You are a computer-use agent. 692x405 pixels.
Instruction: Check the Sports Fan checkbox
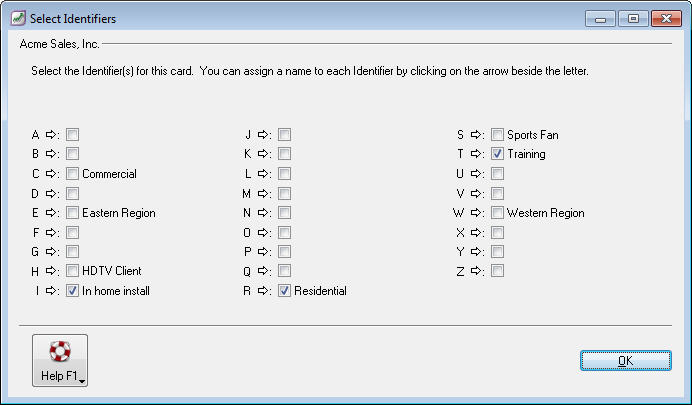point(497,135)
